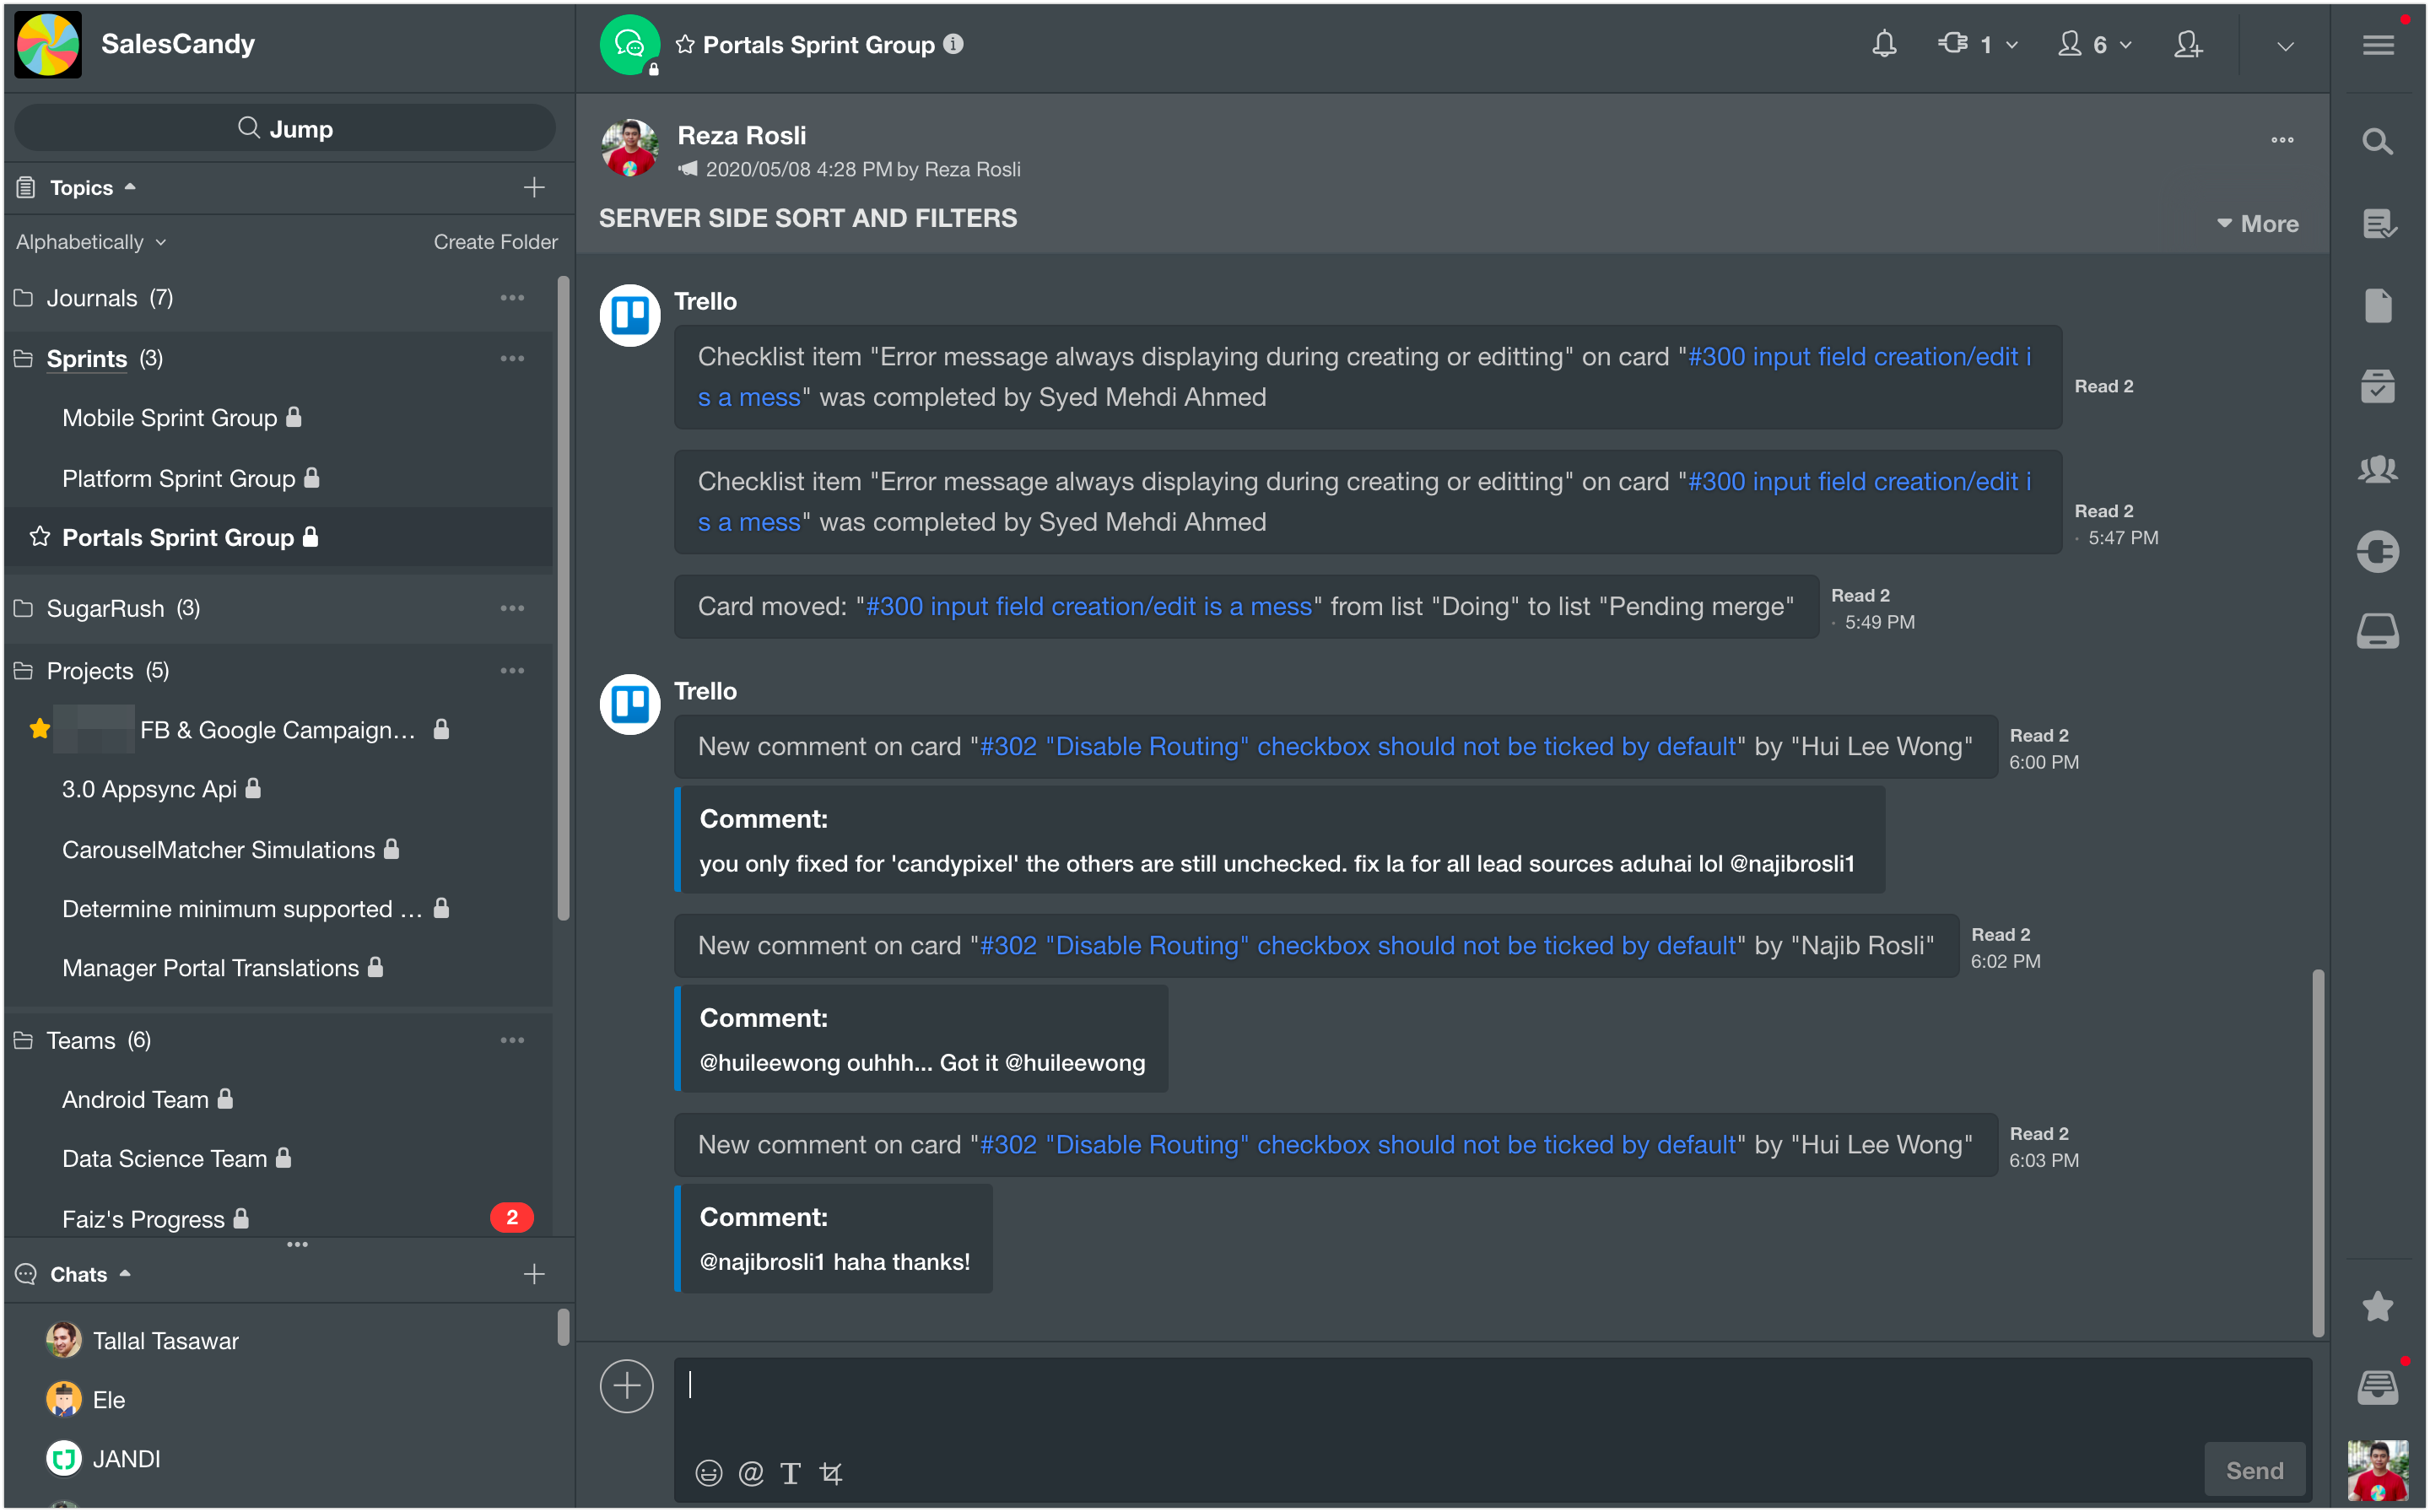Open Sprints folder options menu
2430x1512 pixels.
[512, 358]
